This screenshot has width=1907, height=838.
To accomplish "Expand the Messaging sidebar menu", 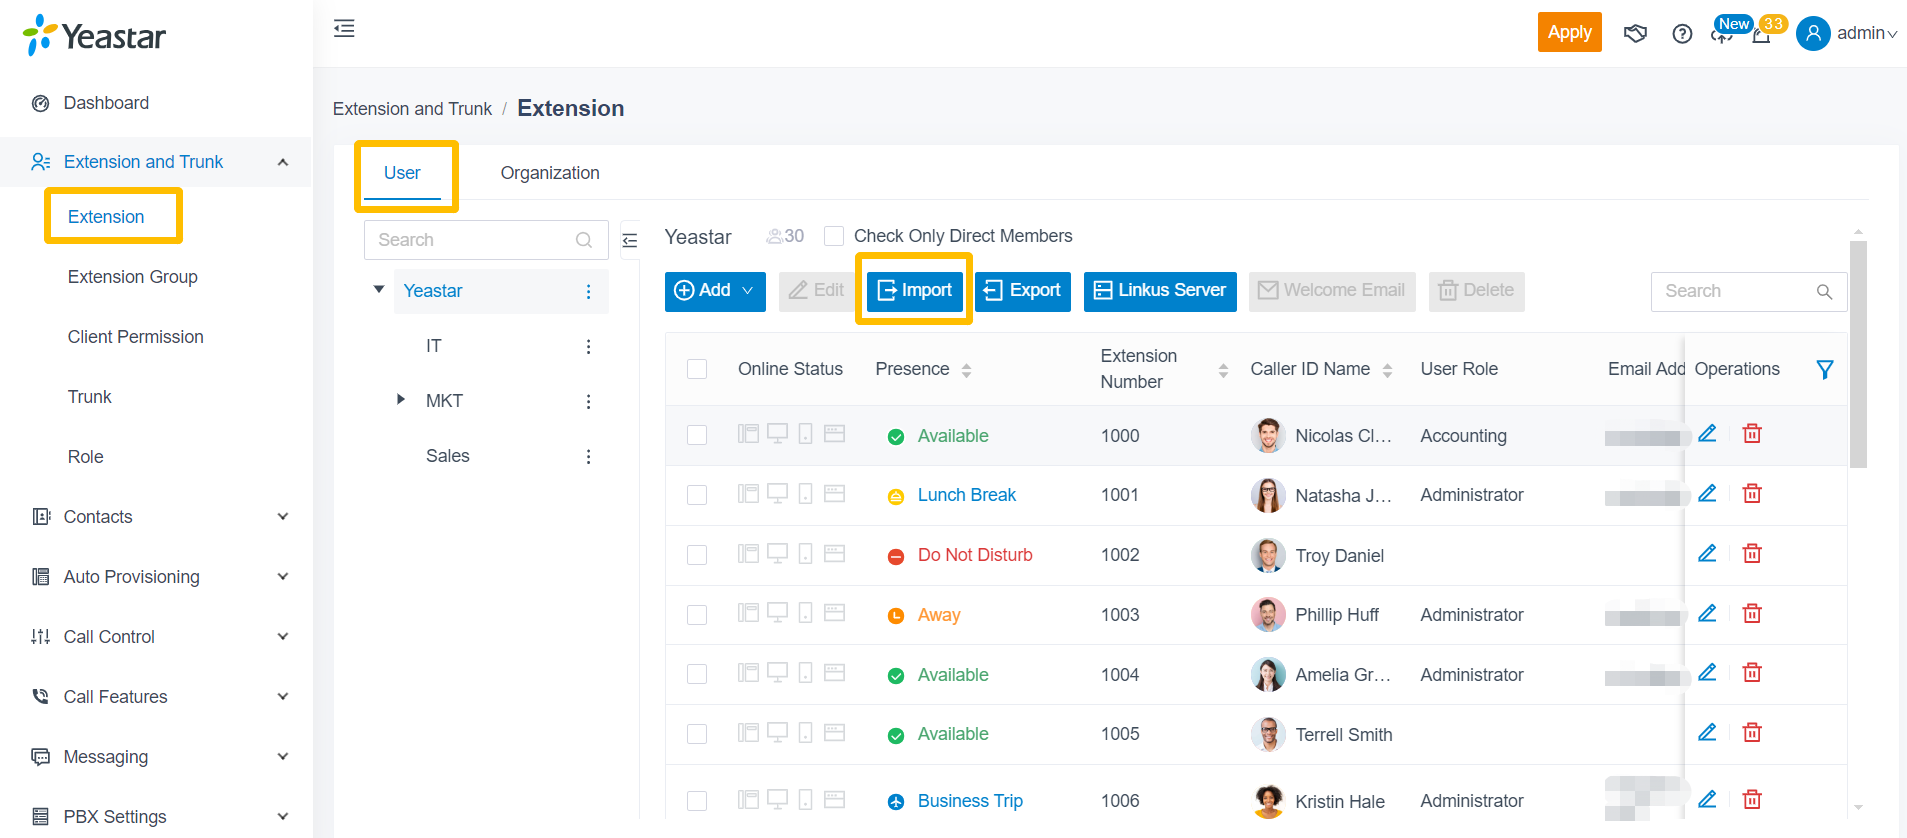I will (x=283, y=757).
